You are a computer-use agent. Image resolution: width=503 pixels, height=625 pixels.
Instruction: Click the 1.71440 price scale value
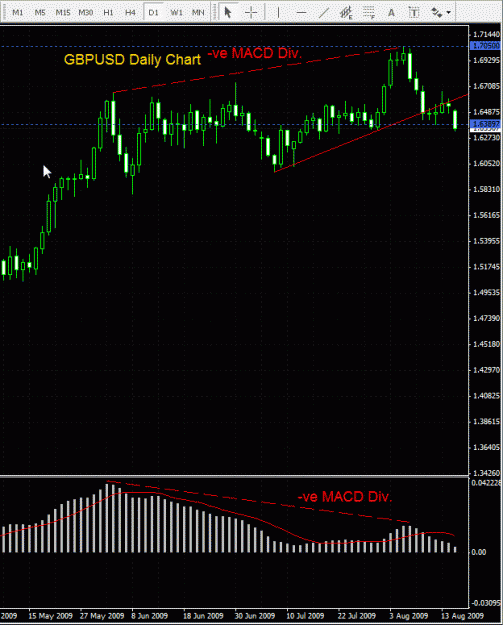[x=486, y=34]
